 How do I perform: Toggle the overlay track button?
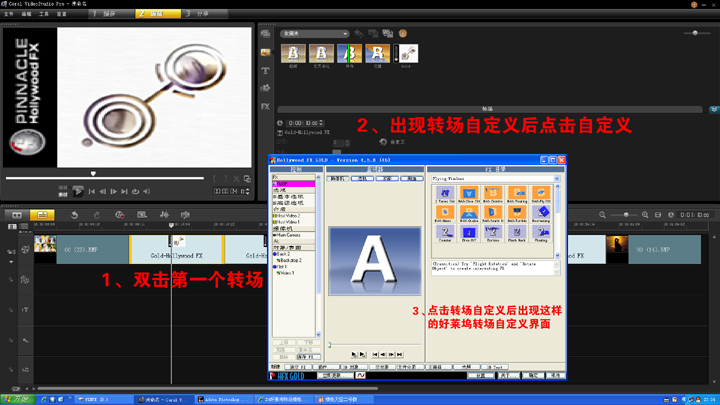point(25,279)
